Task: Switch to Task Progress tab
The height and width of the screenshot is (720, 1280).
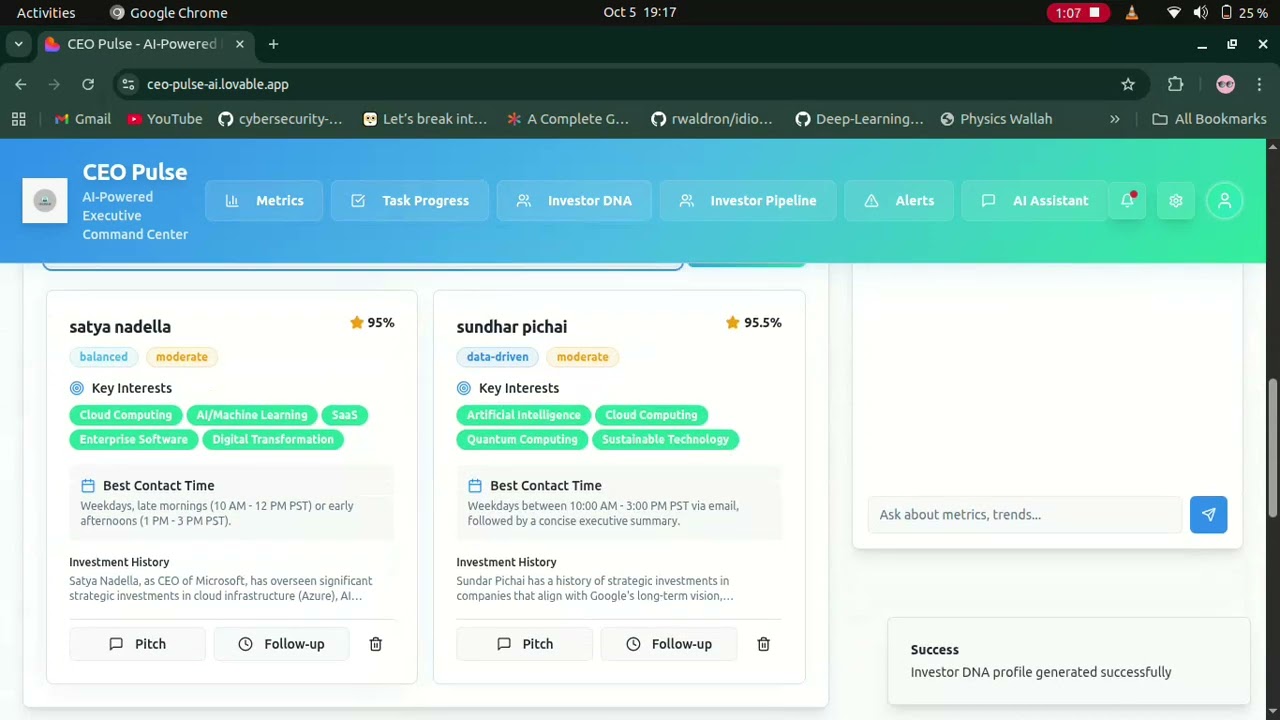Action: click(x=410, y=201)
